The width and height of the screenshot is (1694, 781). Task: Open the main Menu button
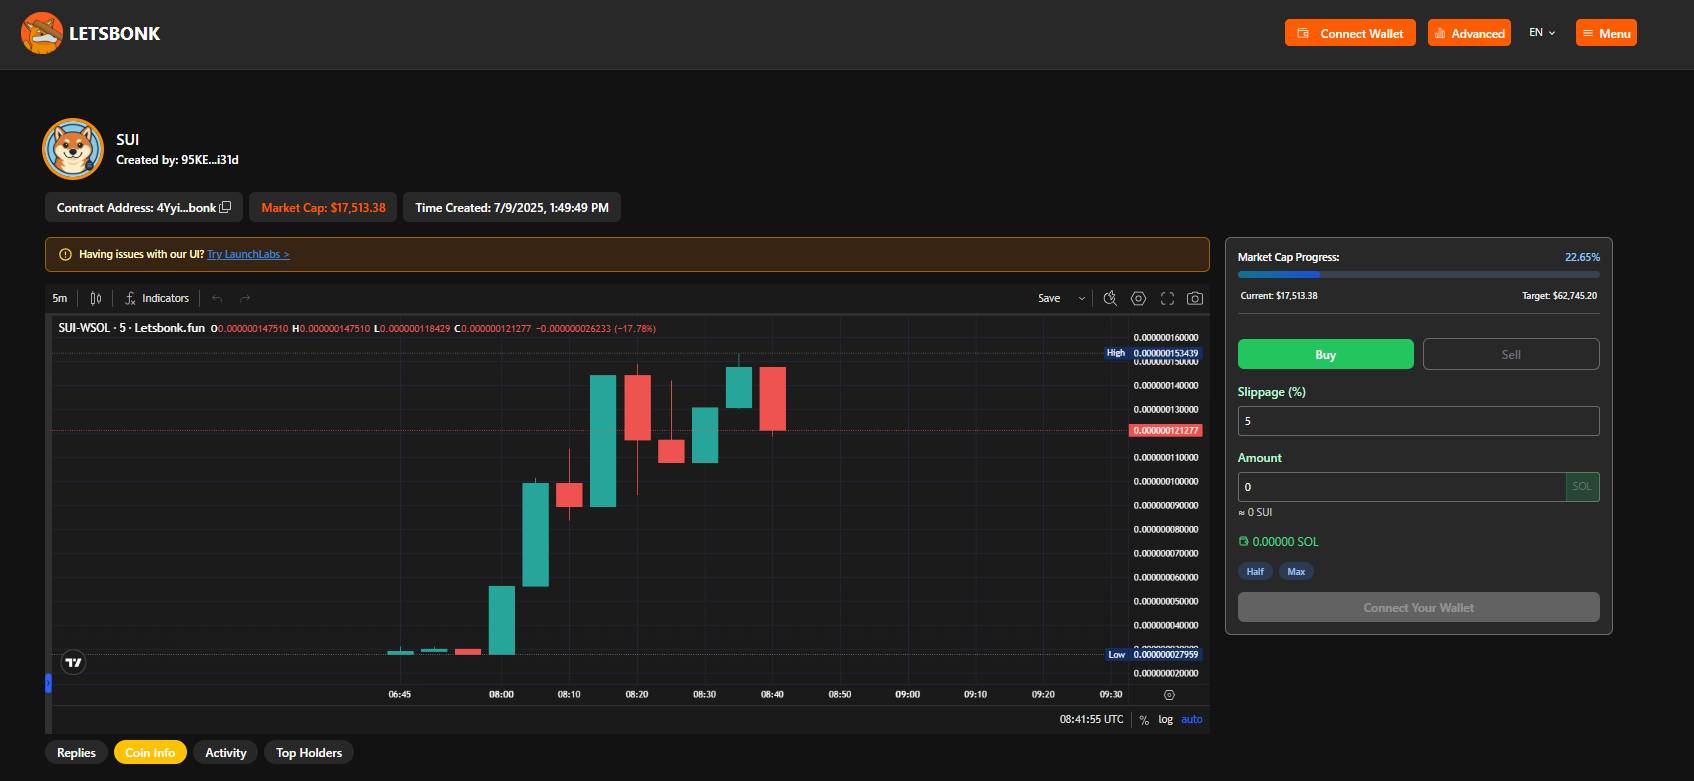pyautogui.click(x=1606, y=33)
